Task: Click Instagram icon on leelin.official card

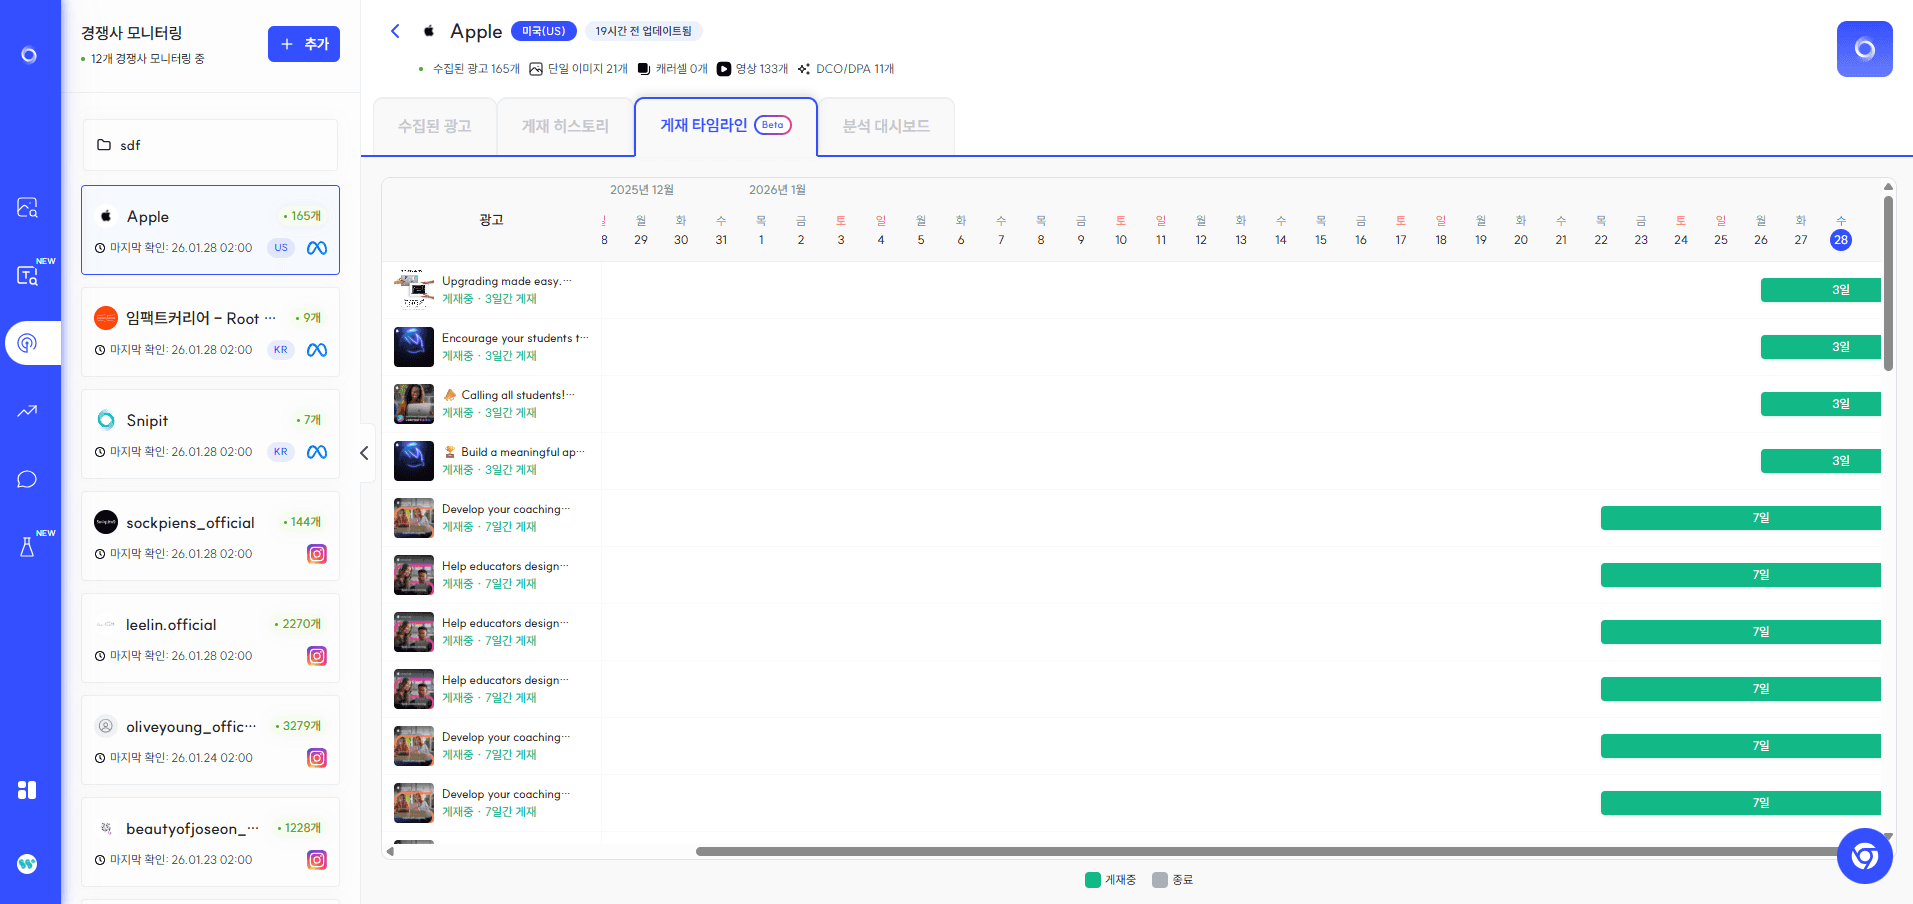Action: click(317, 656)
